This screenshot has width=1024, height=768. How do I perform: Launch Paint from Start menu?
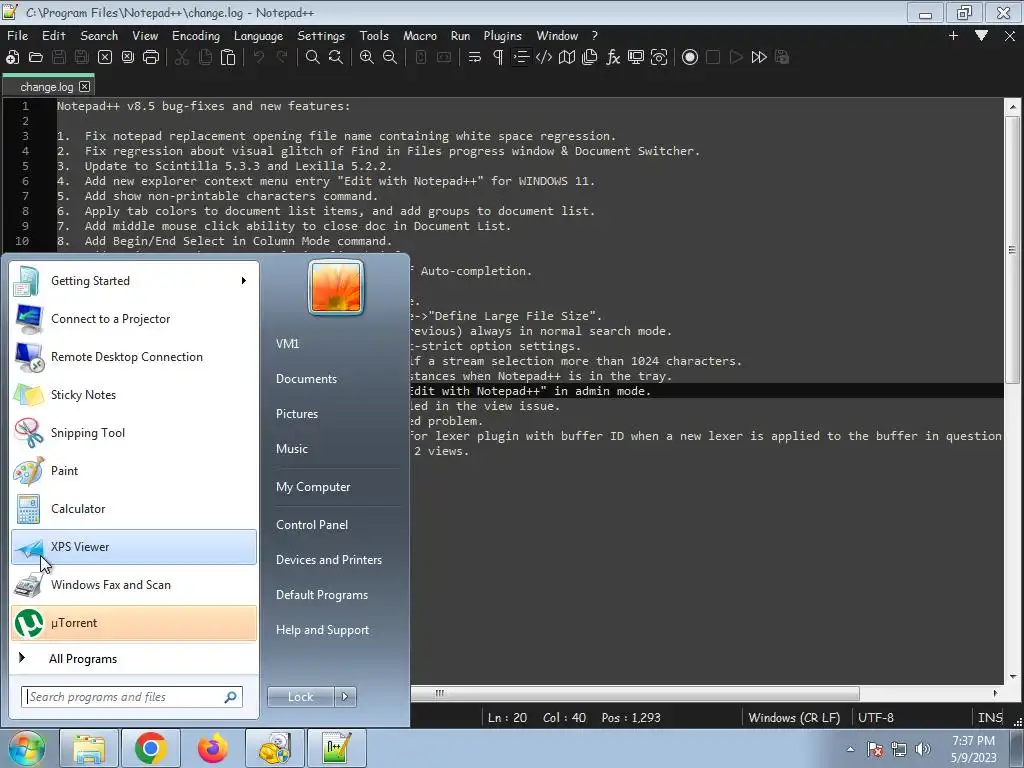click(x=134, y=471)
